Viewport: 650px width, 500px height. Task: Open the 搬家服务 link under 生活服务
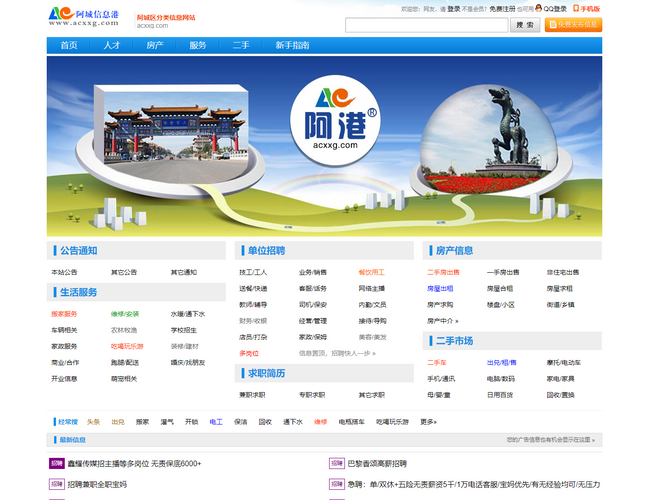click(x=64, y=314)
